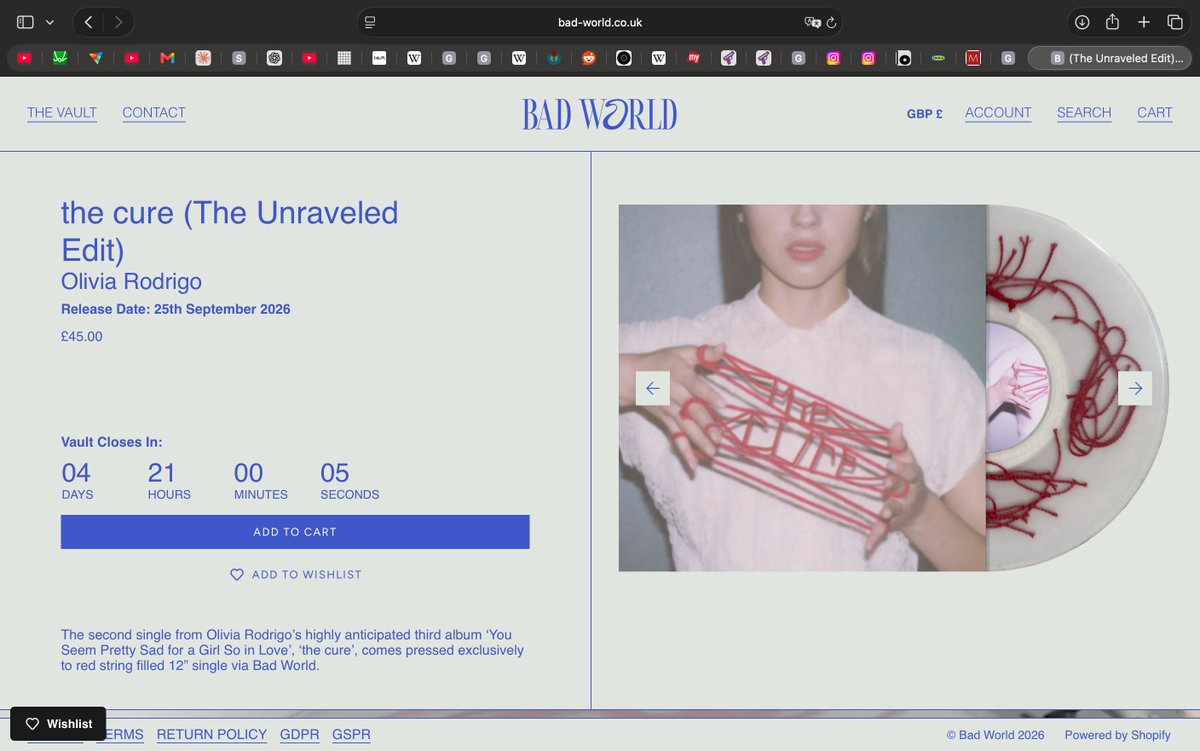This screenshot has width=1200, height=751.
Task: Click the '04 DAYS' countdown value
Action: [77, 481]
